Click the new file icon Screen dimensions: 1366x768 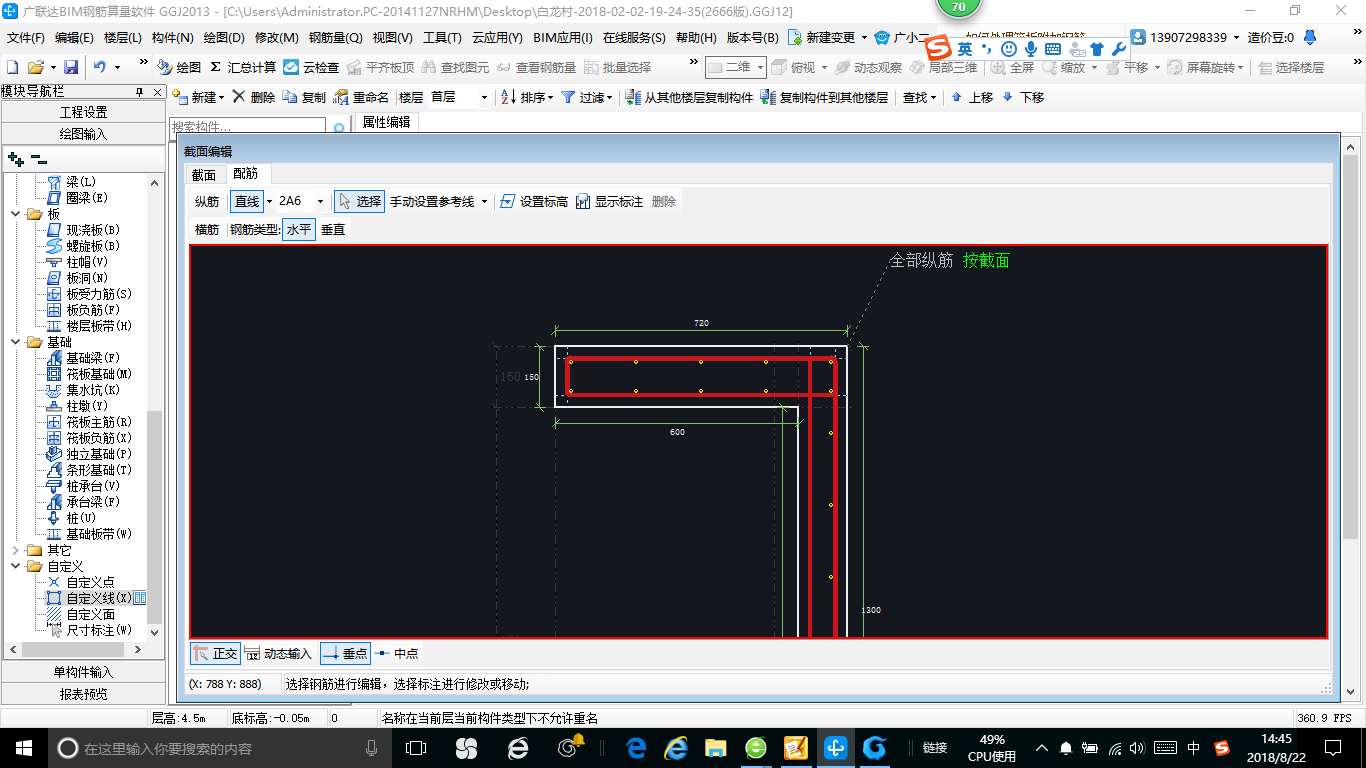tap(12, 67)
